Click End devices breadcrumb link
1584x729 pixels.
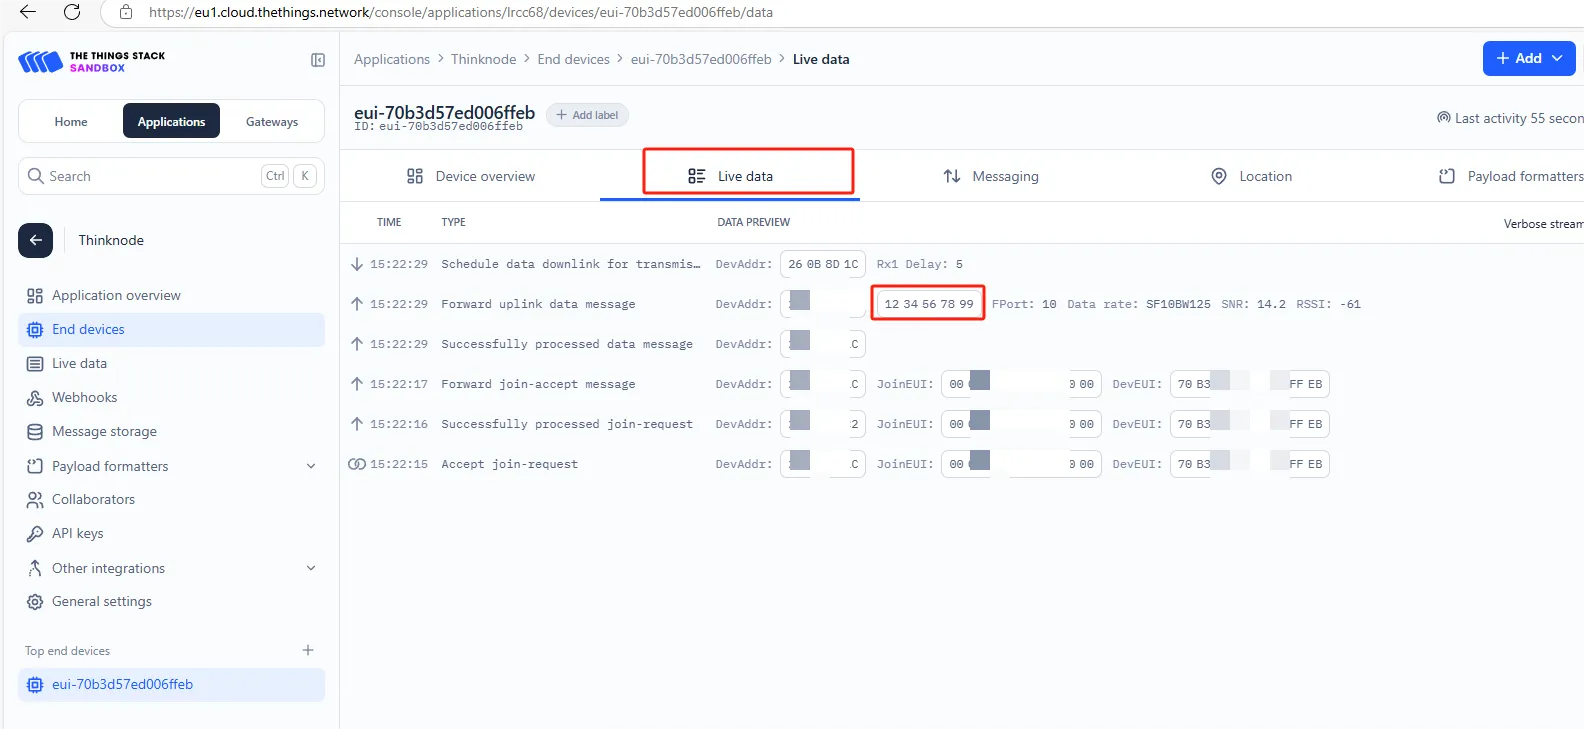click(573, 59)
